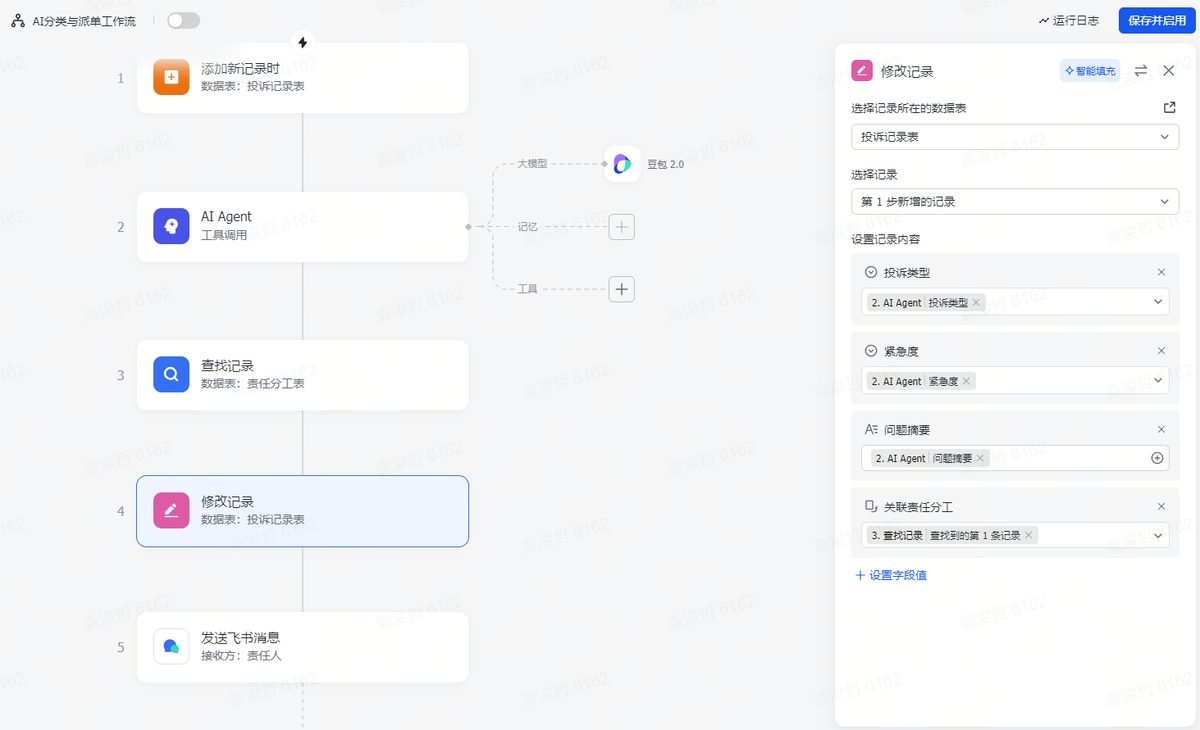This screenshot has width=1200, height=730.
Task: Click the plus circle in the 问题摘要 field
Action: (1157, 458)
